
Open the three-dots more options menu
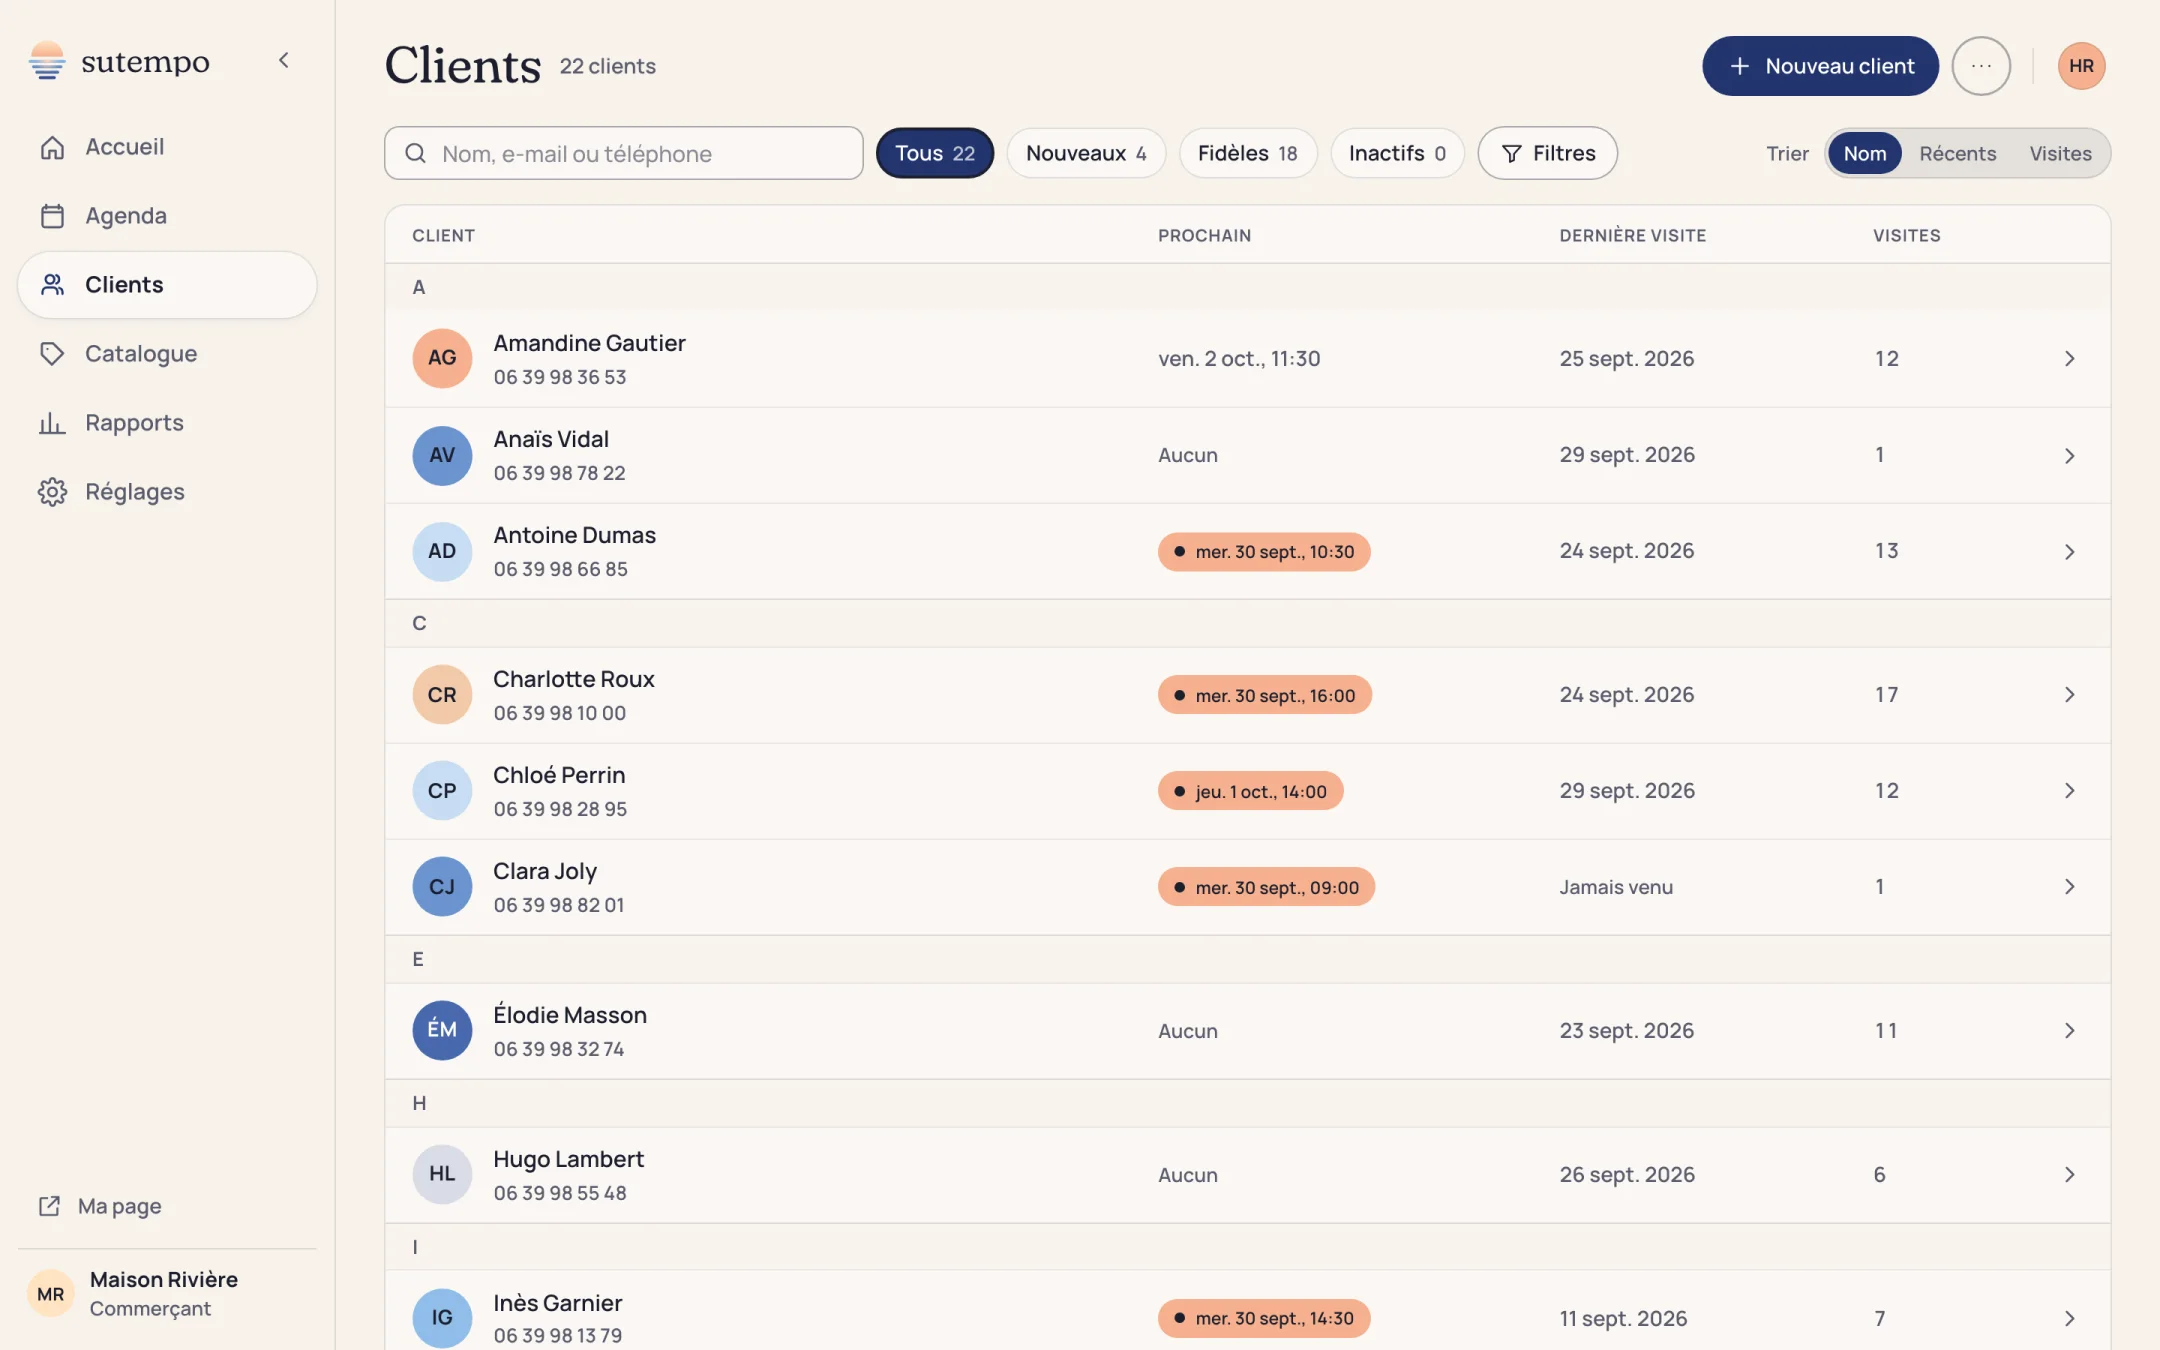pyautogui.click(x=1981, y=66)
